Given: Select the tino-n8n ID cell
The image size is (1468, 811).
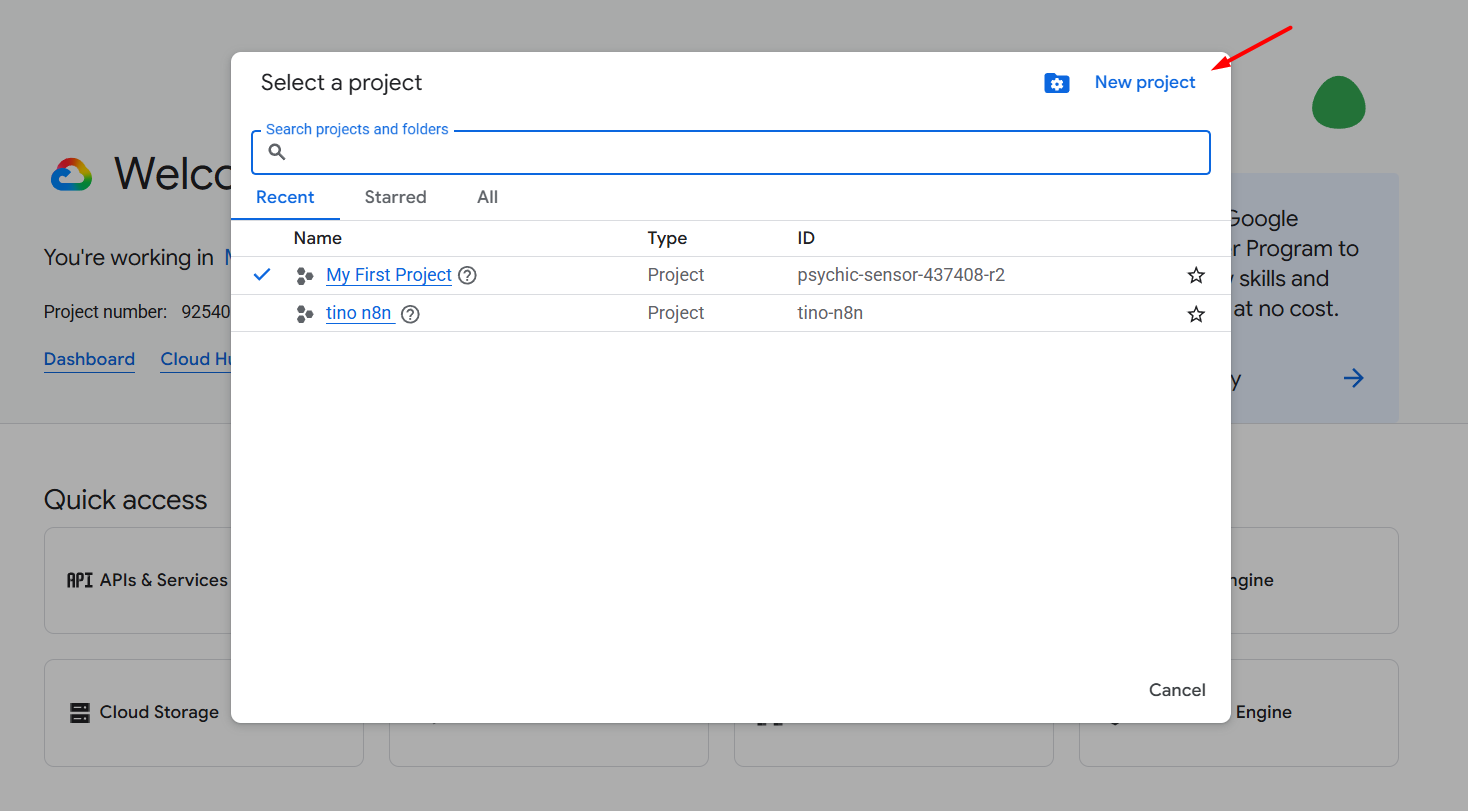Looking at the screenshot, I should [x=830, y=313].
